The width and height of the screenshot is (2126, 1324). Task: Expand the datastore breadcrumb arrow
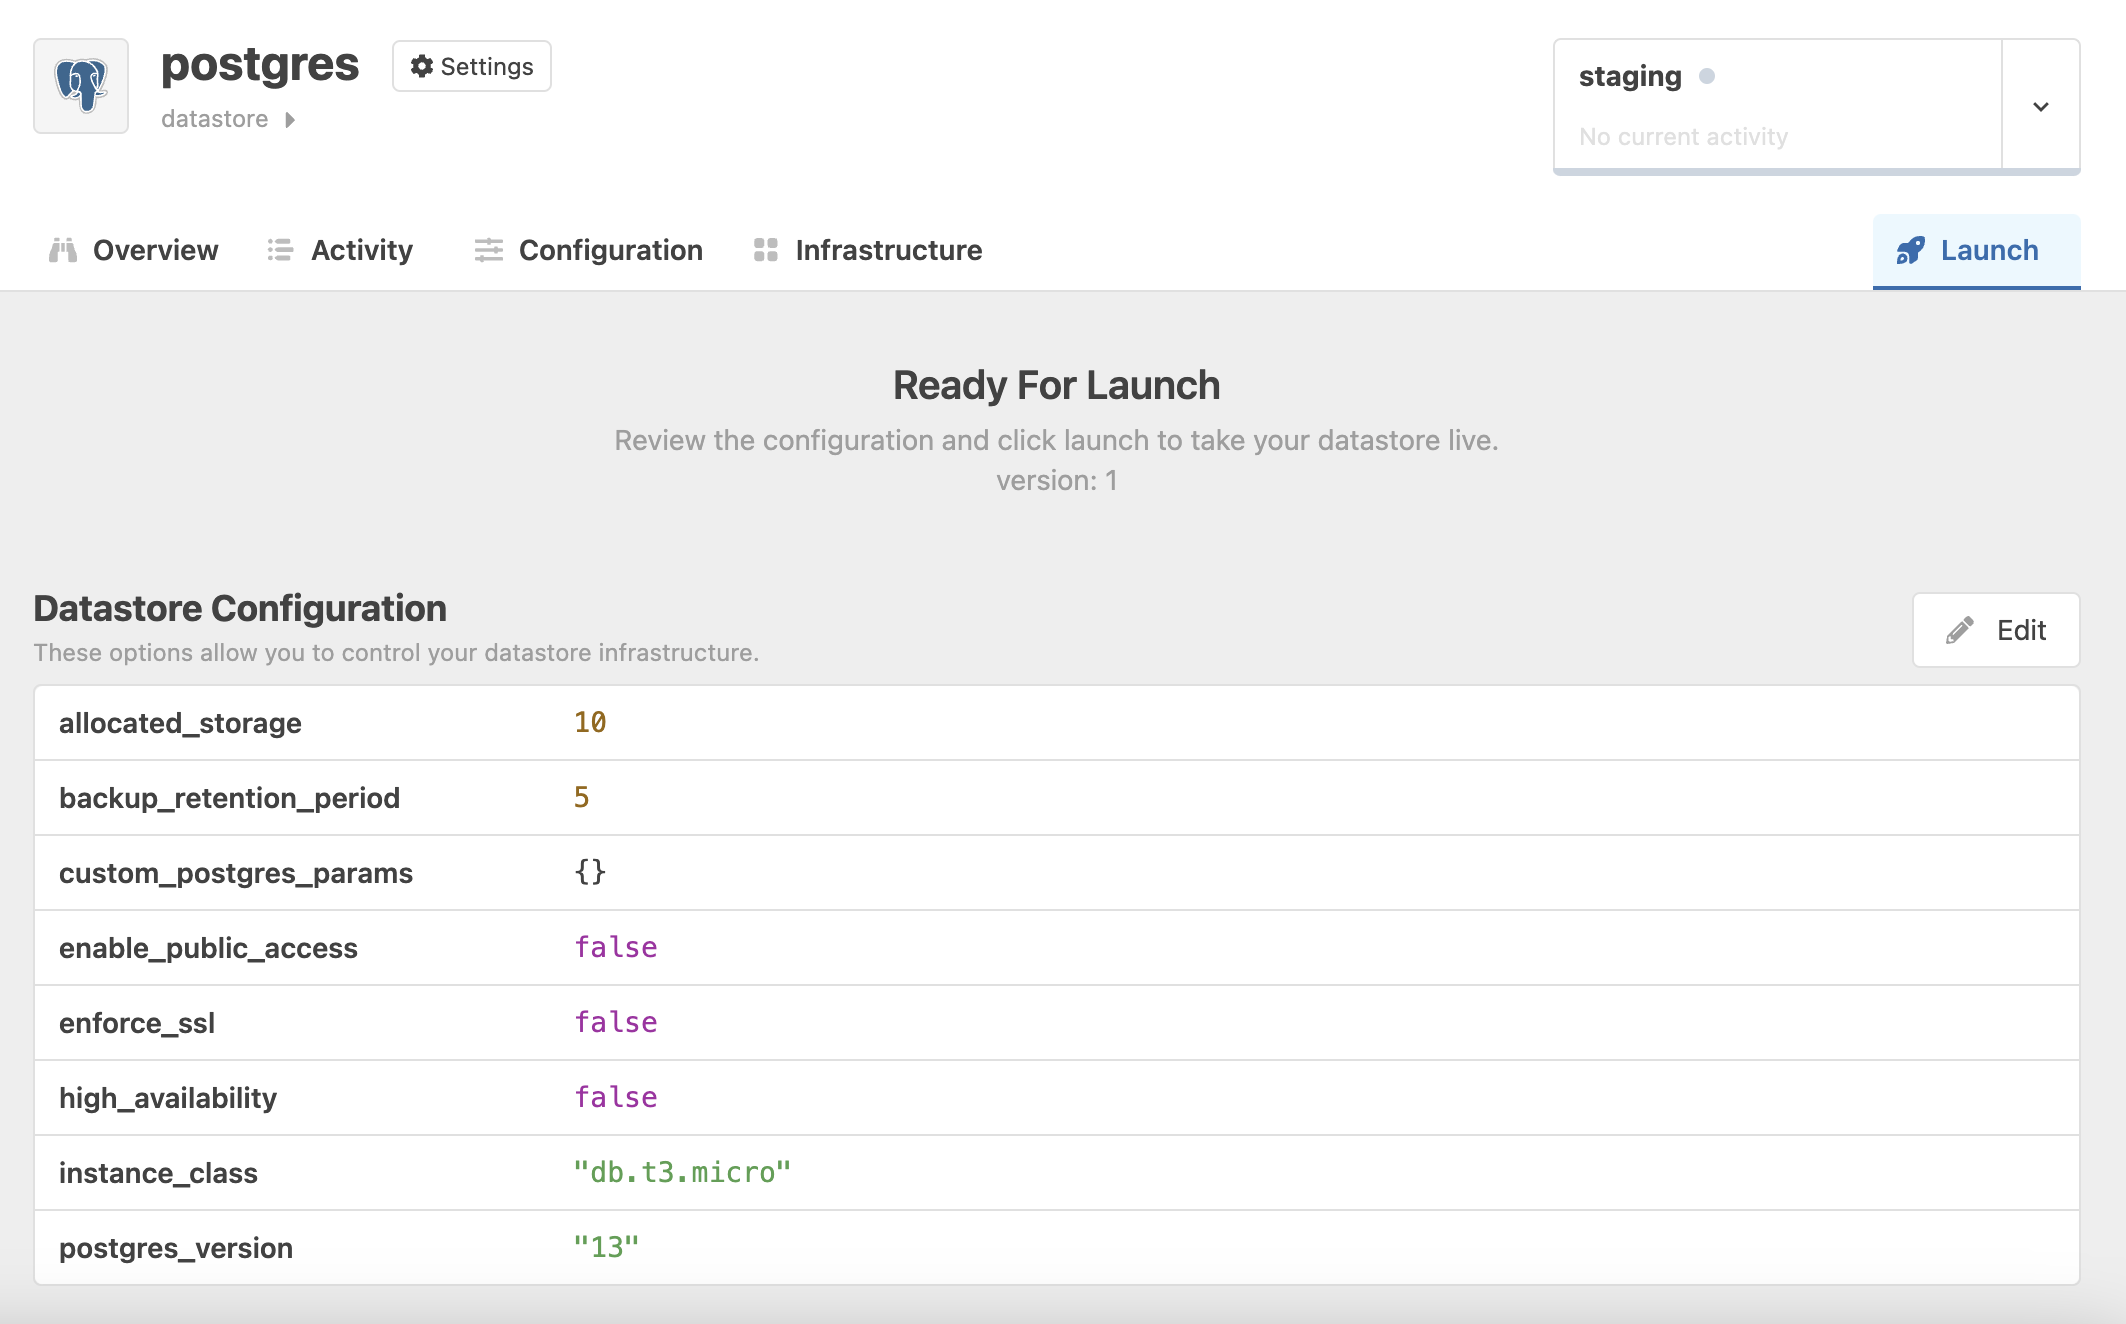pos(290,119)
